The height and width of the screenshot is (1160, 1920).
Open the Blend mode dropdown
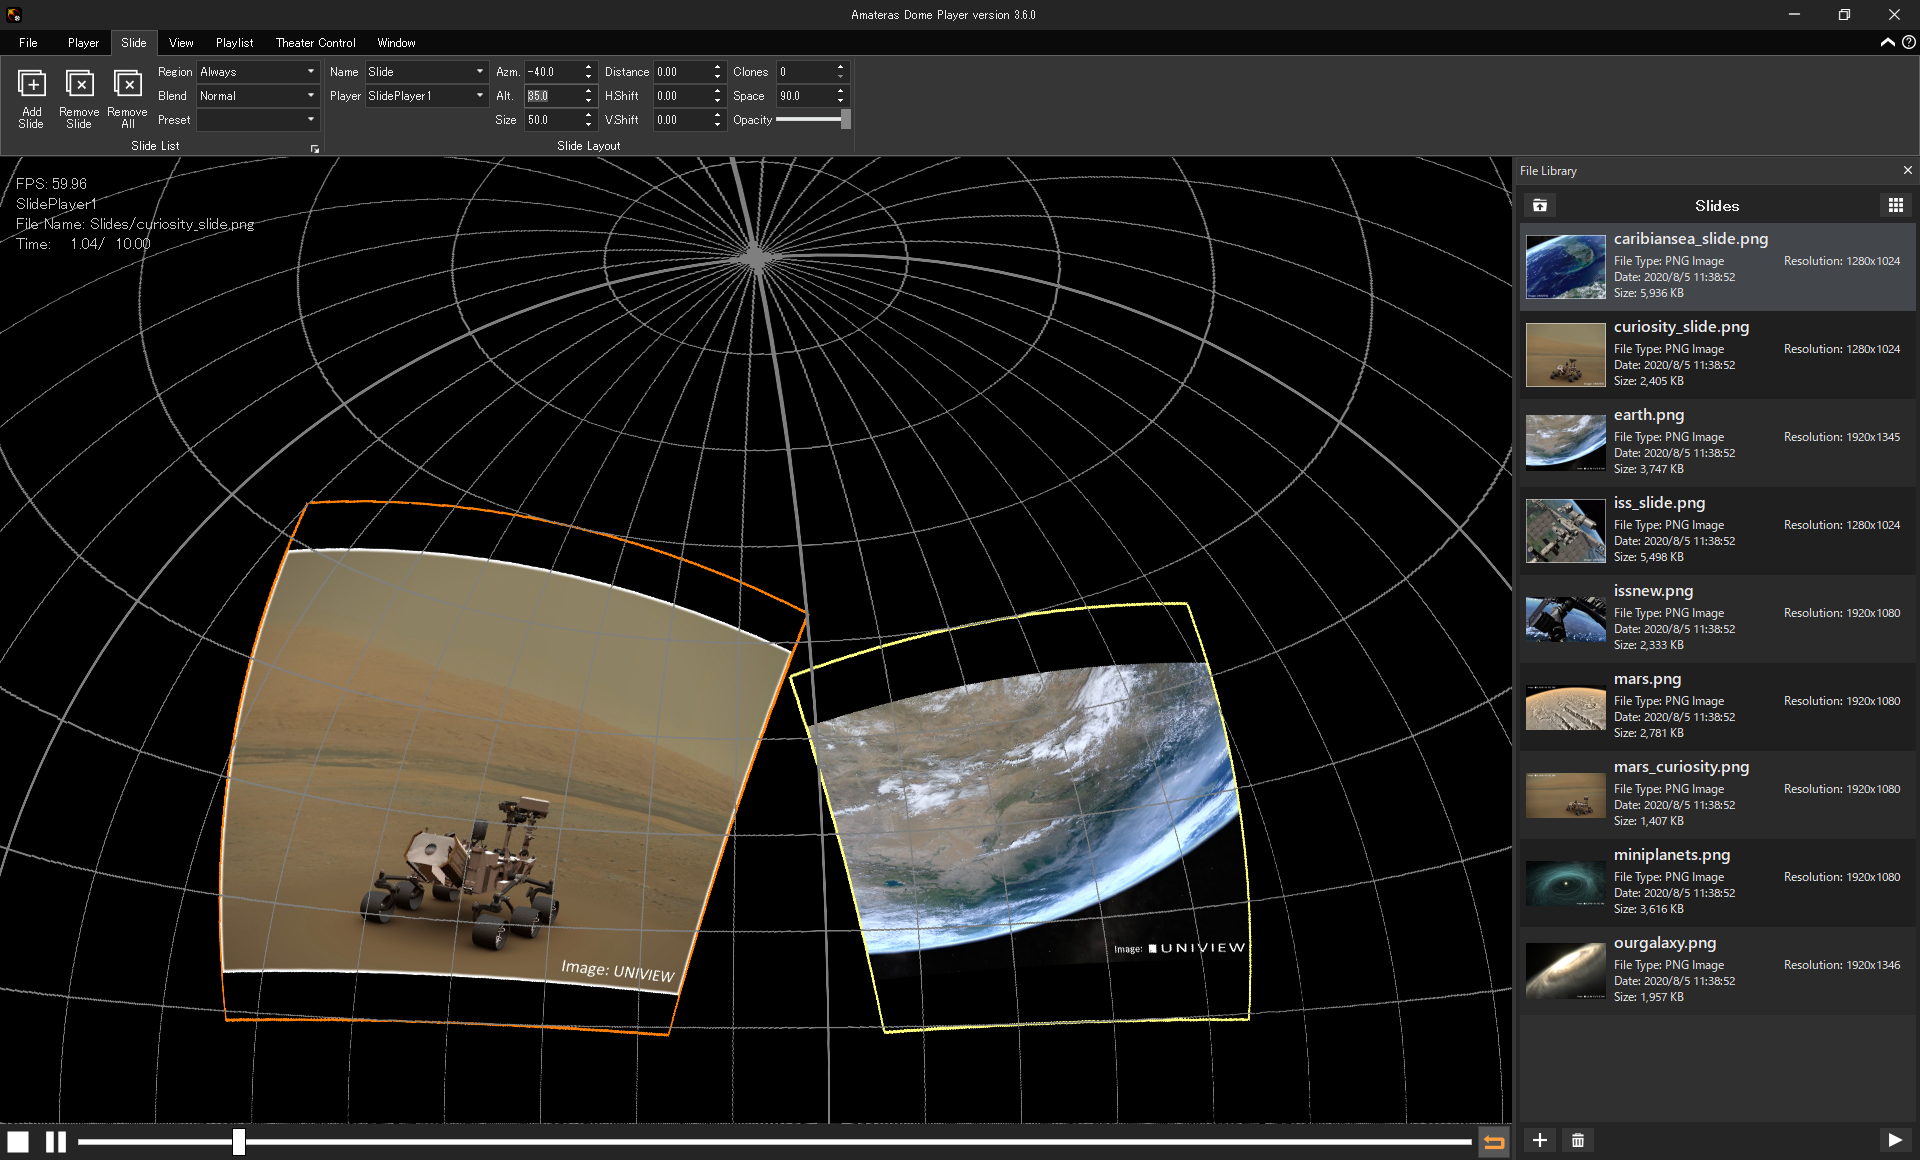[x=257, y=95]
